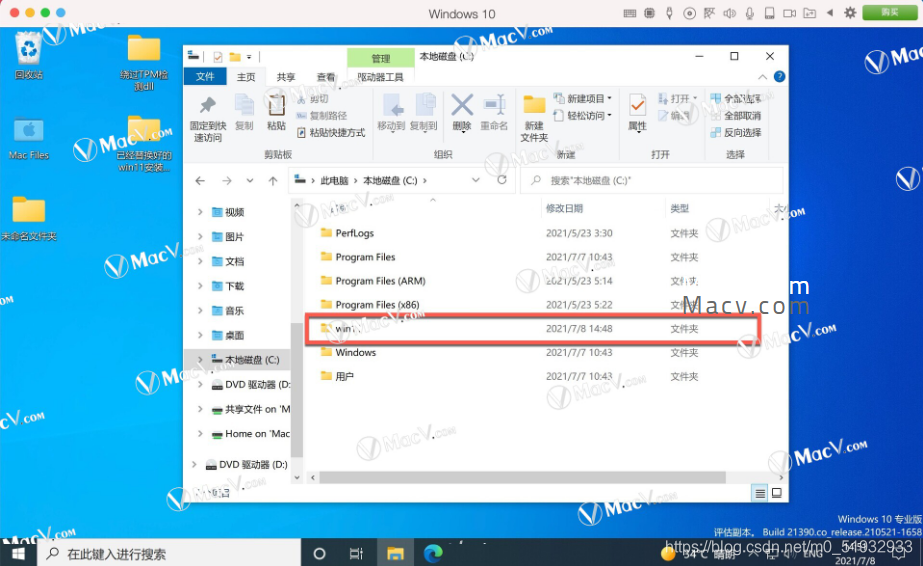Expand the 本地磁盘 (C:) tree node
The width and height of the screenshot is (923, 566).
point(200,359)
